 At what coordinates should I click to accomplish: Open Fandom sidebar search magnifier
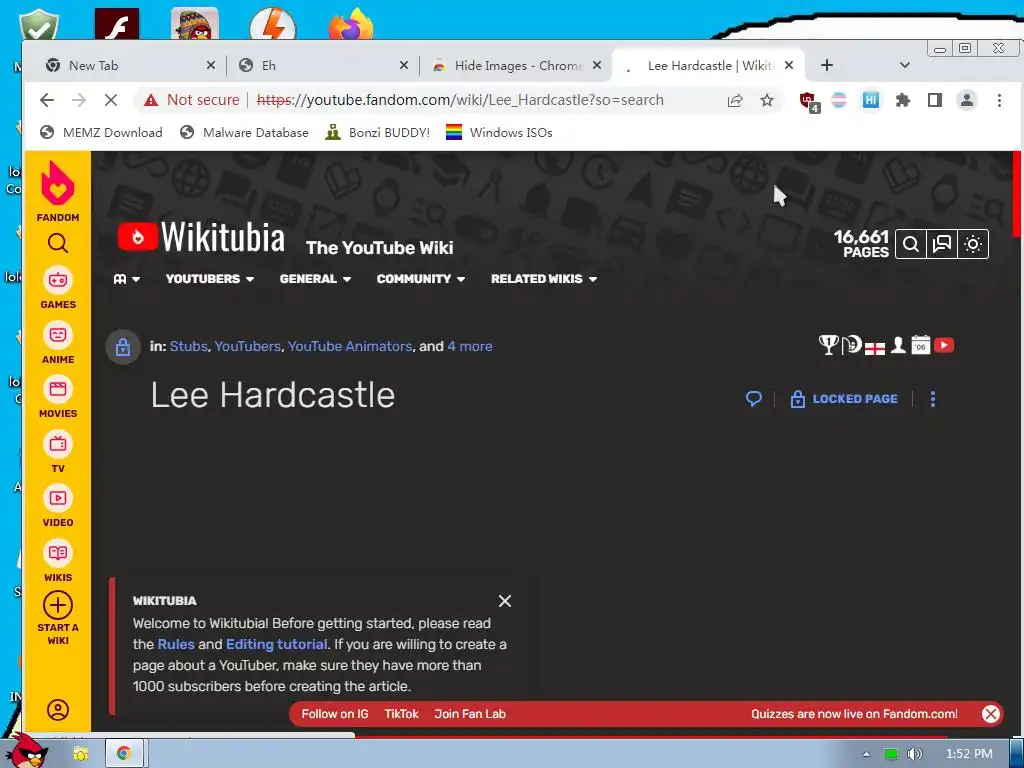pos(57,244)
